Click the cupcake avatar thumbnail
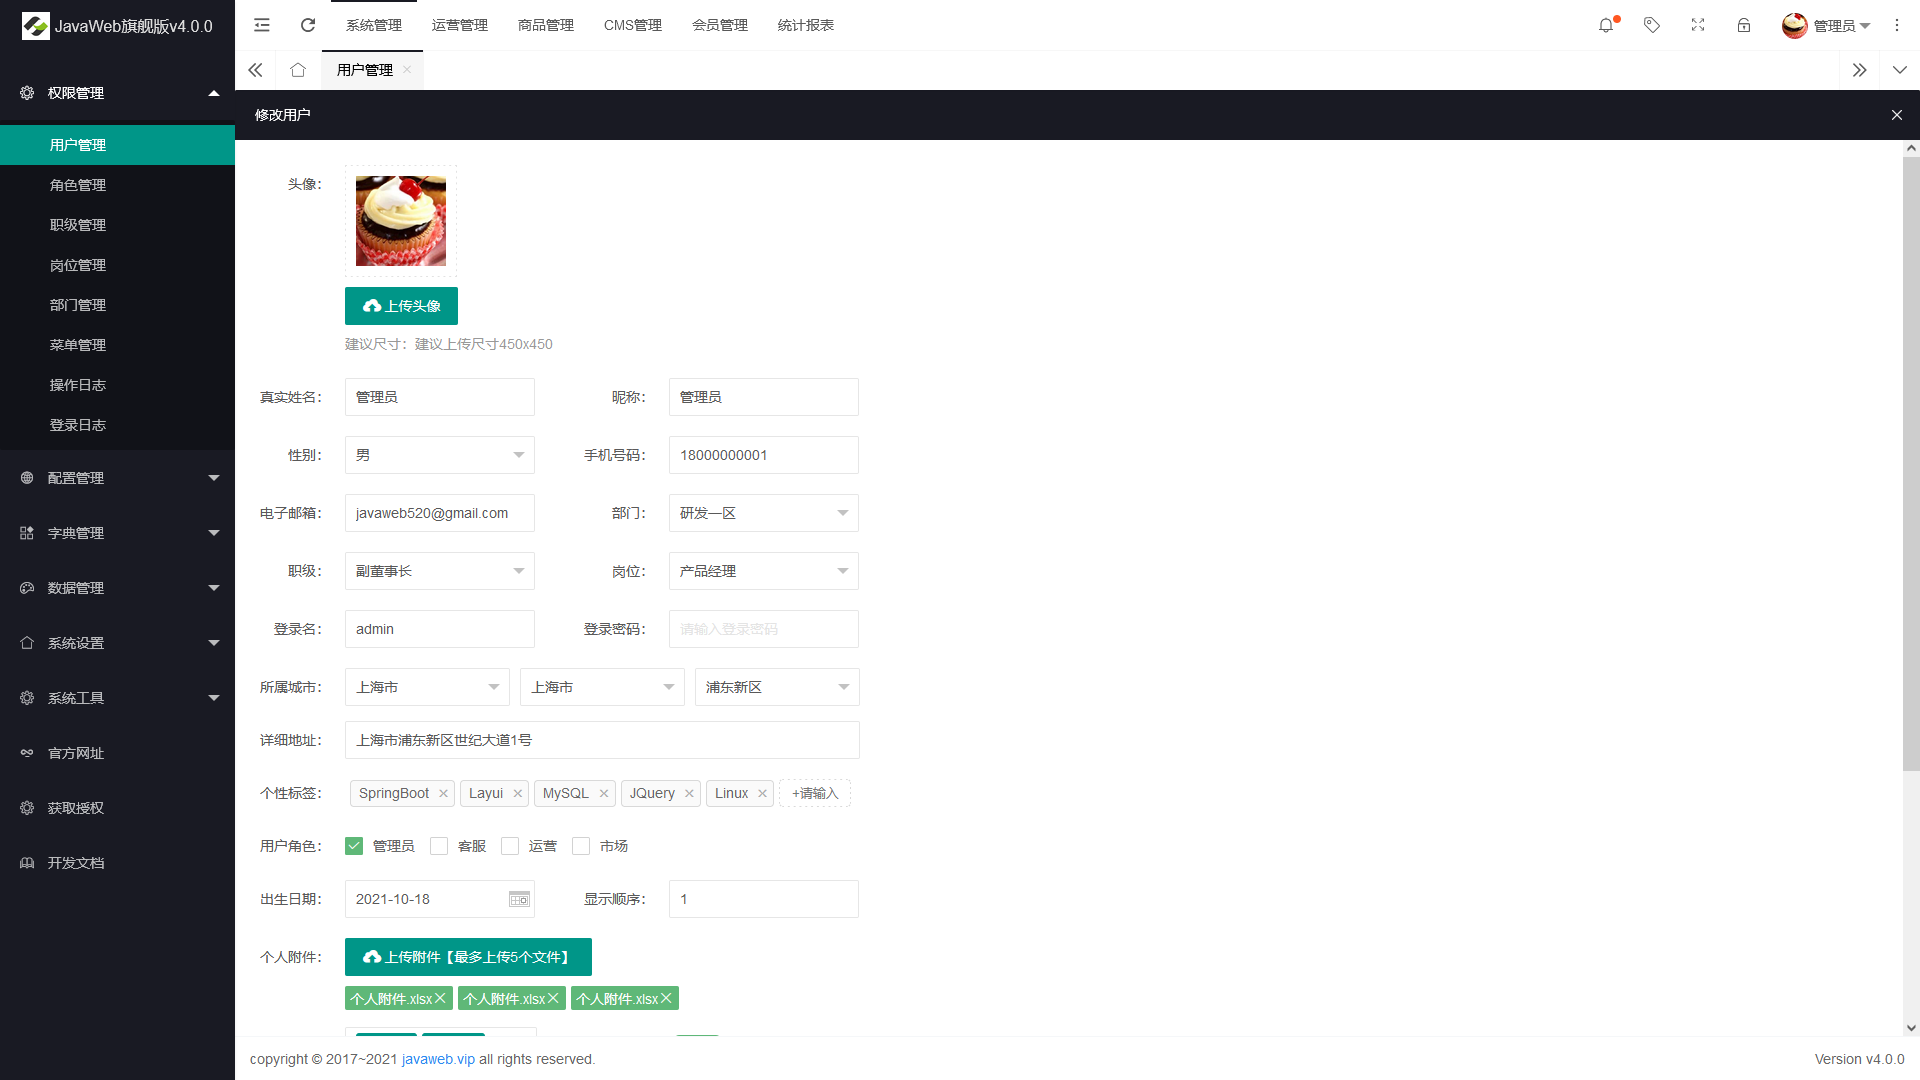 [x=401, y=221]
